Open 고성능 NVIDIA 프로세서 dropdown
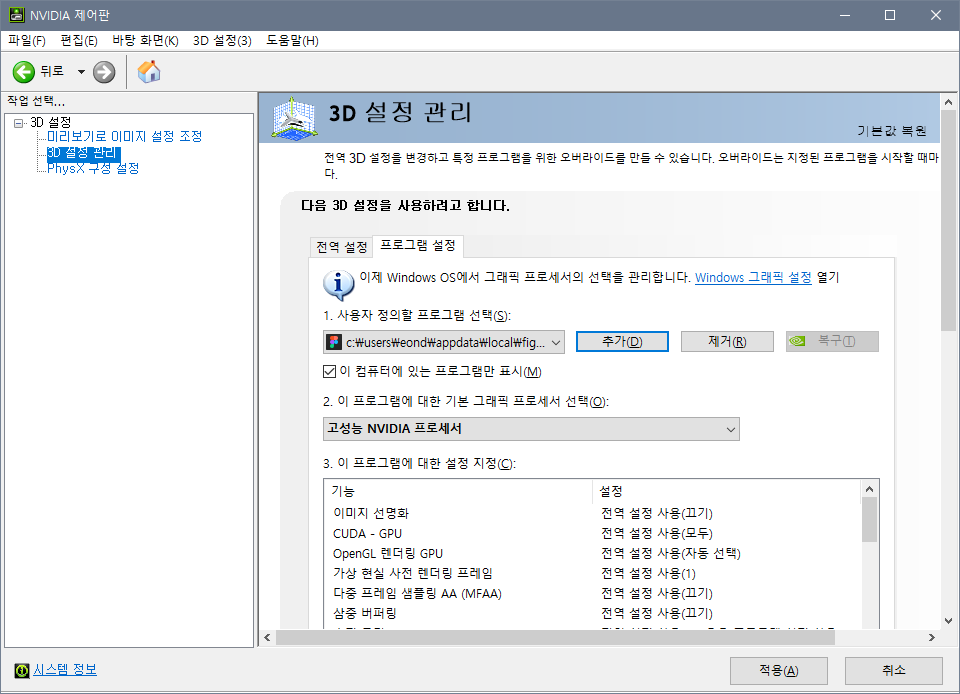This screenshot has height=694, width=960. (x=531, y=429)
